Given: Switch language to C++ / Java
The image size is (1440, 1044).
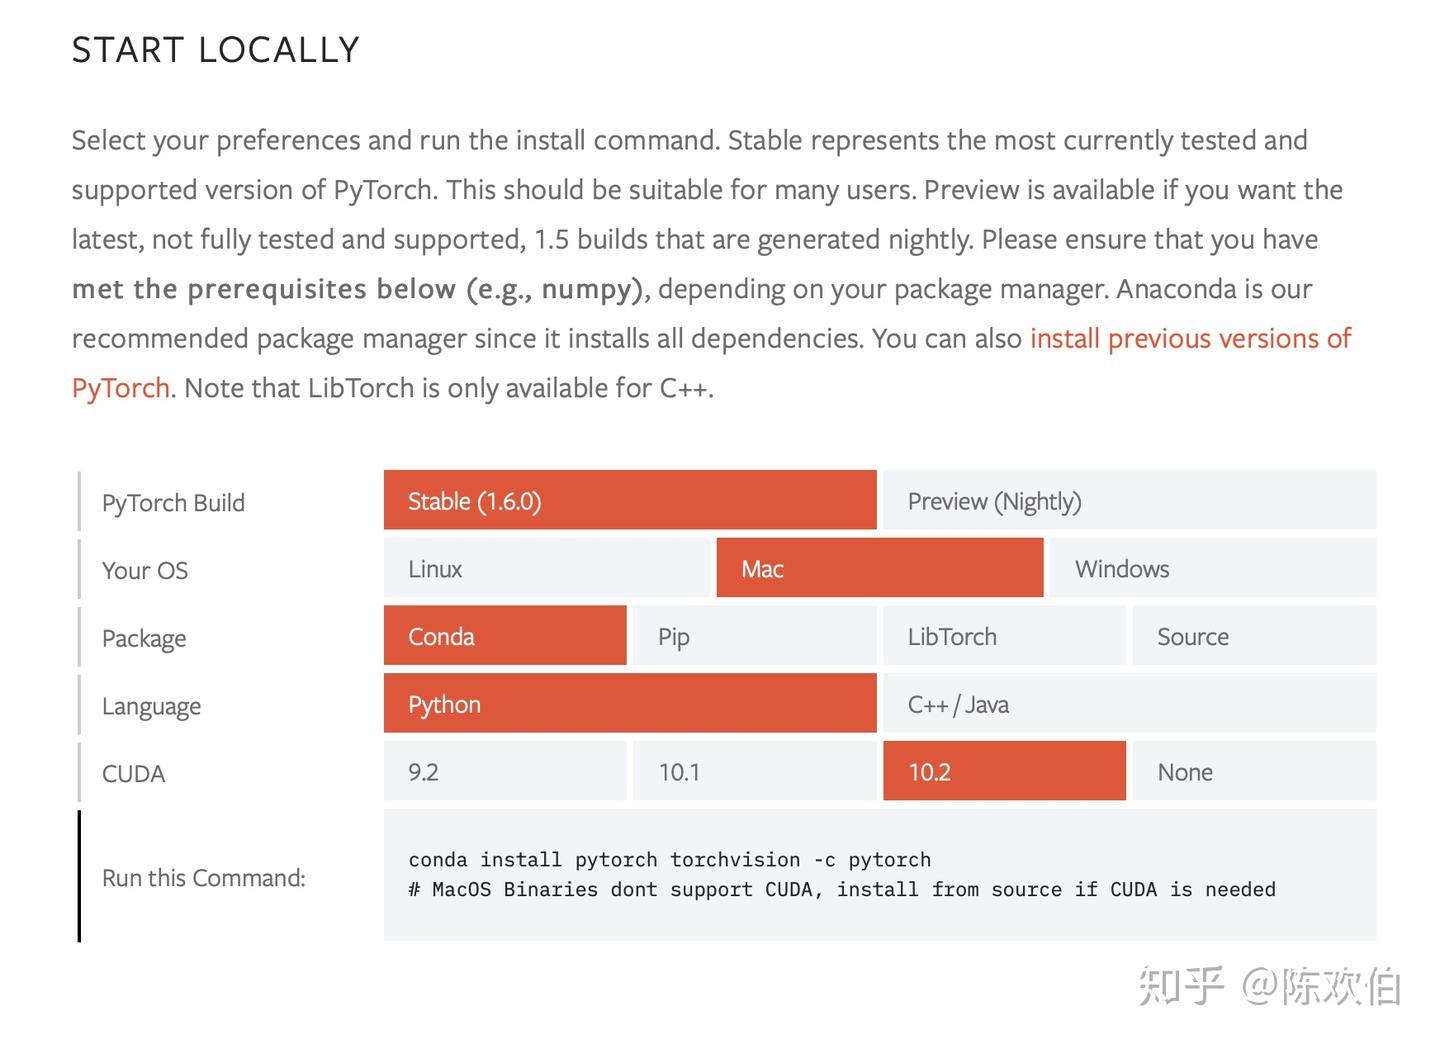Looking at the screenshot, I should coord(1128,703).
